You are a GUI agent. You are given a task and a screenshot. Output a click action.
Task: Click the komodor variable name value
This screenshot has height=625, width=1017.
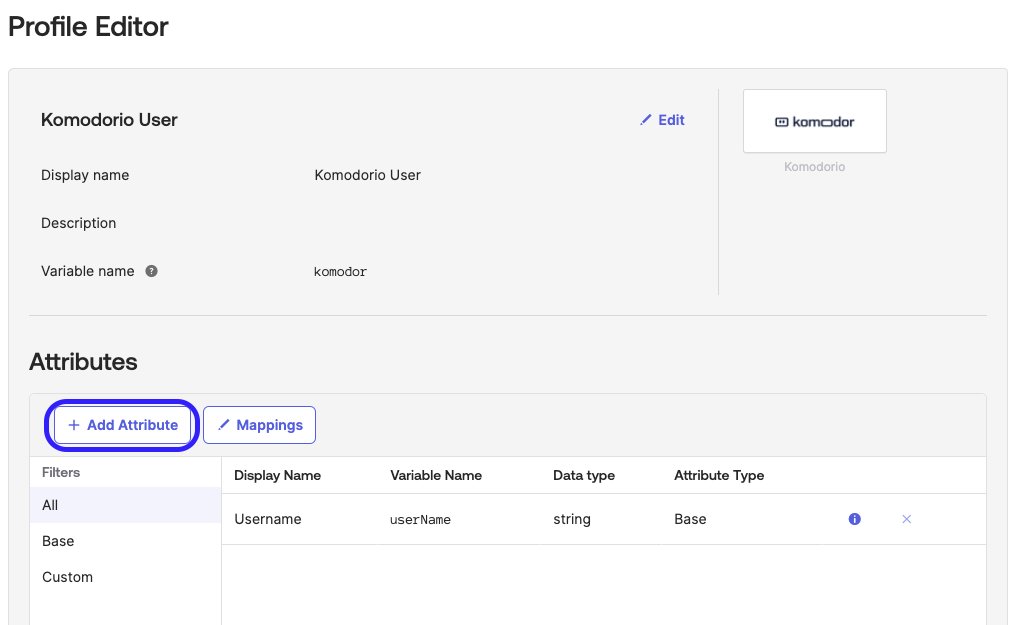[341, 272]
